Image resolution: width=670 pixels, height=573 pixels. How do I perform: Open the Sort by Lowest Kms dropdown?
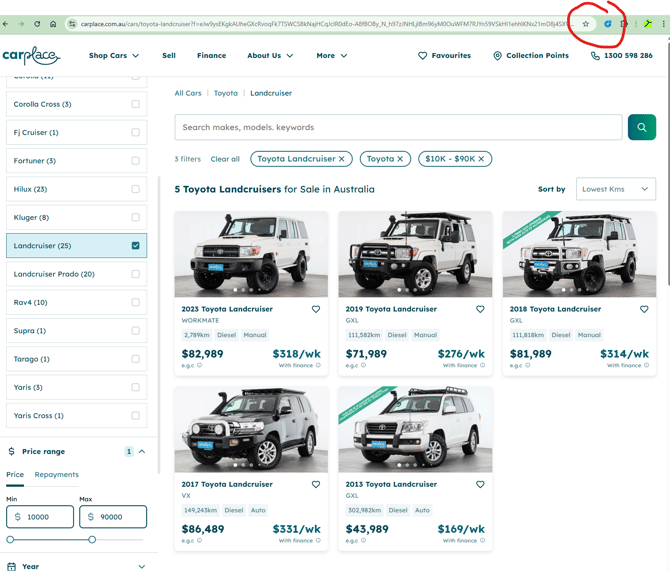pos(616,189)
